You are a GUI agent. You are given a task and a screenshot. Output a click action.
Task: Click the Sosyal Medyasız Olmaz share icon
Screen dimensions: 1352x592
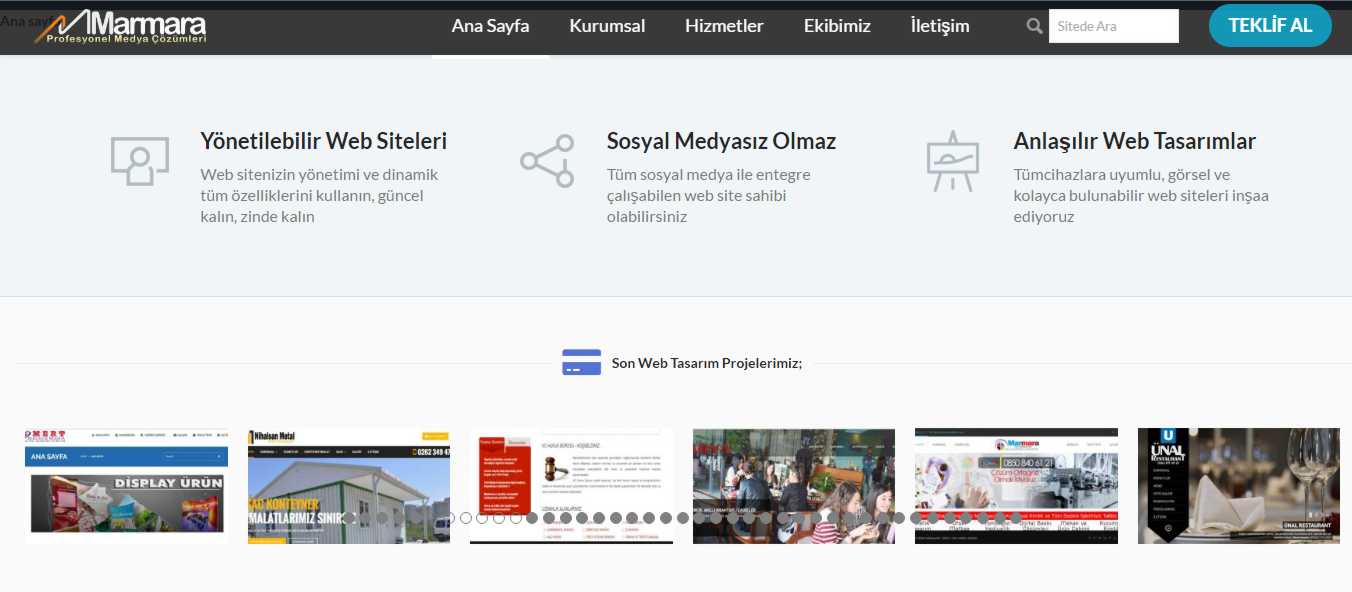(547, 161)
